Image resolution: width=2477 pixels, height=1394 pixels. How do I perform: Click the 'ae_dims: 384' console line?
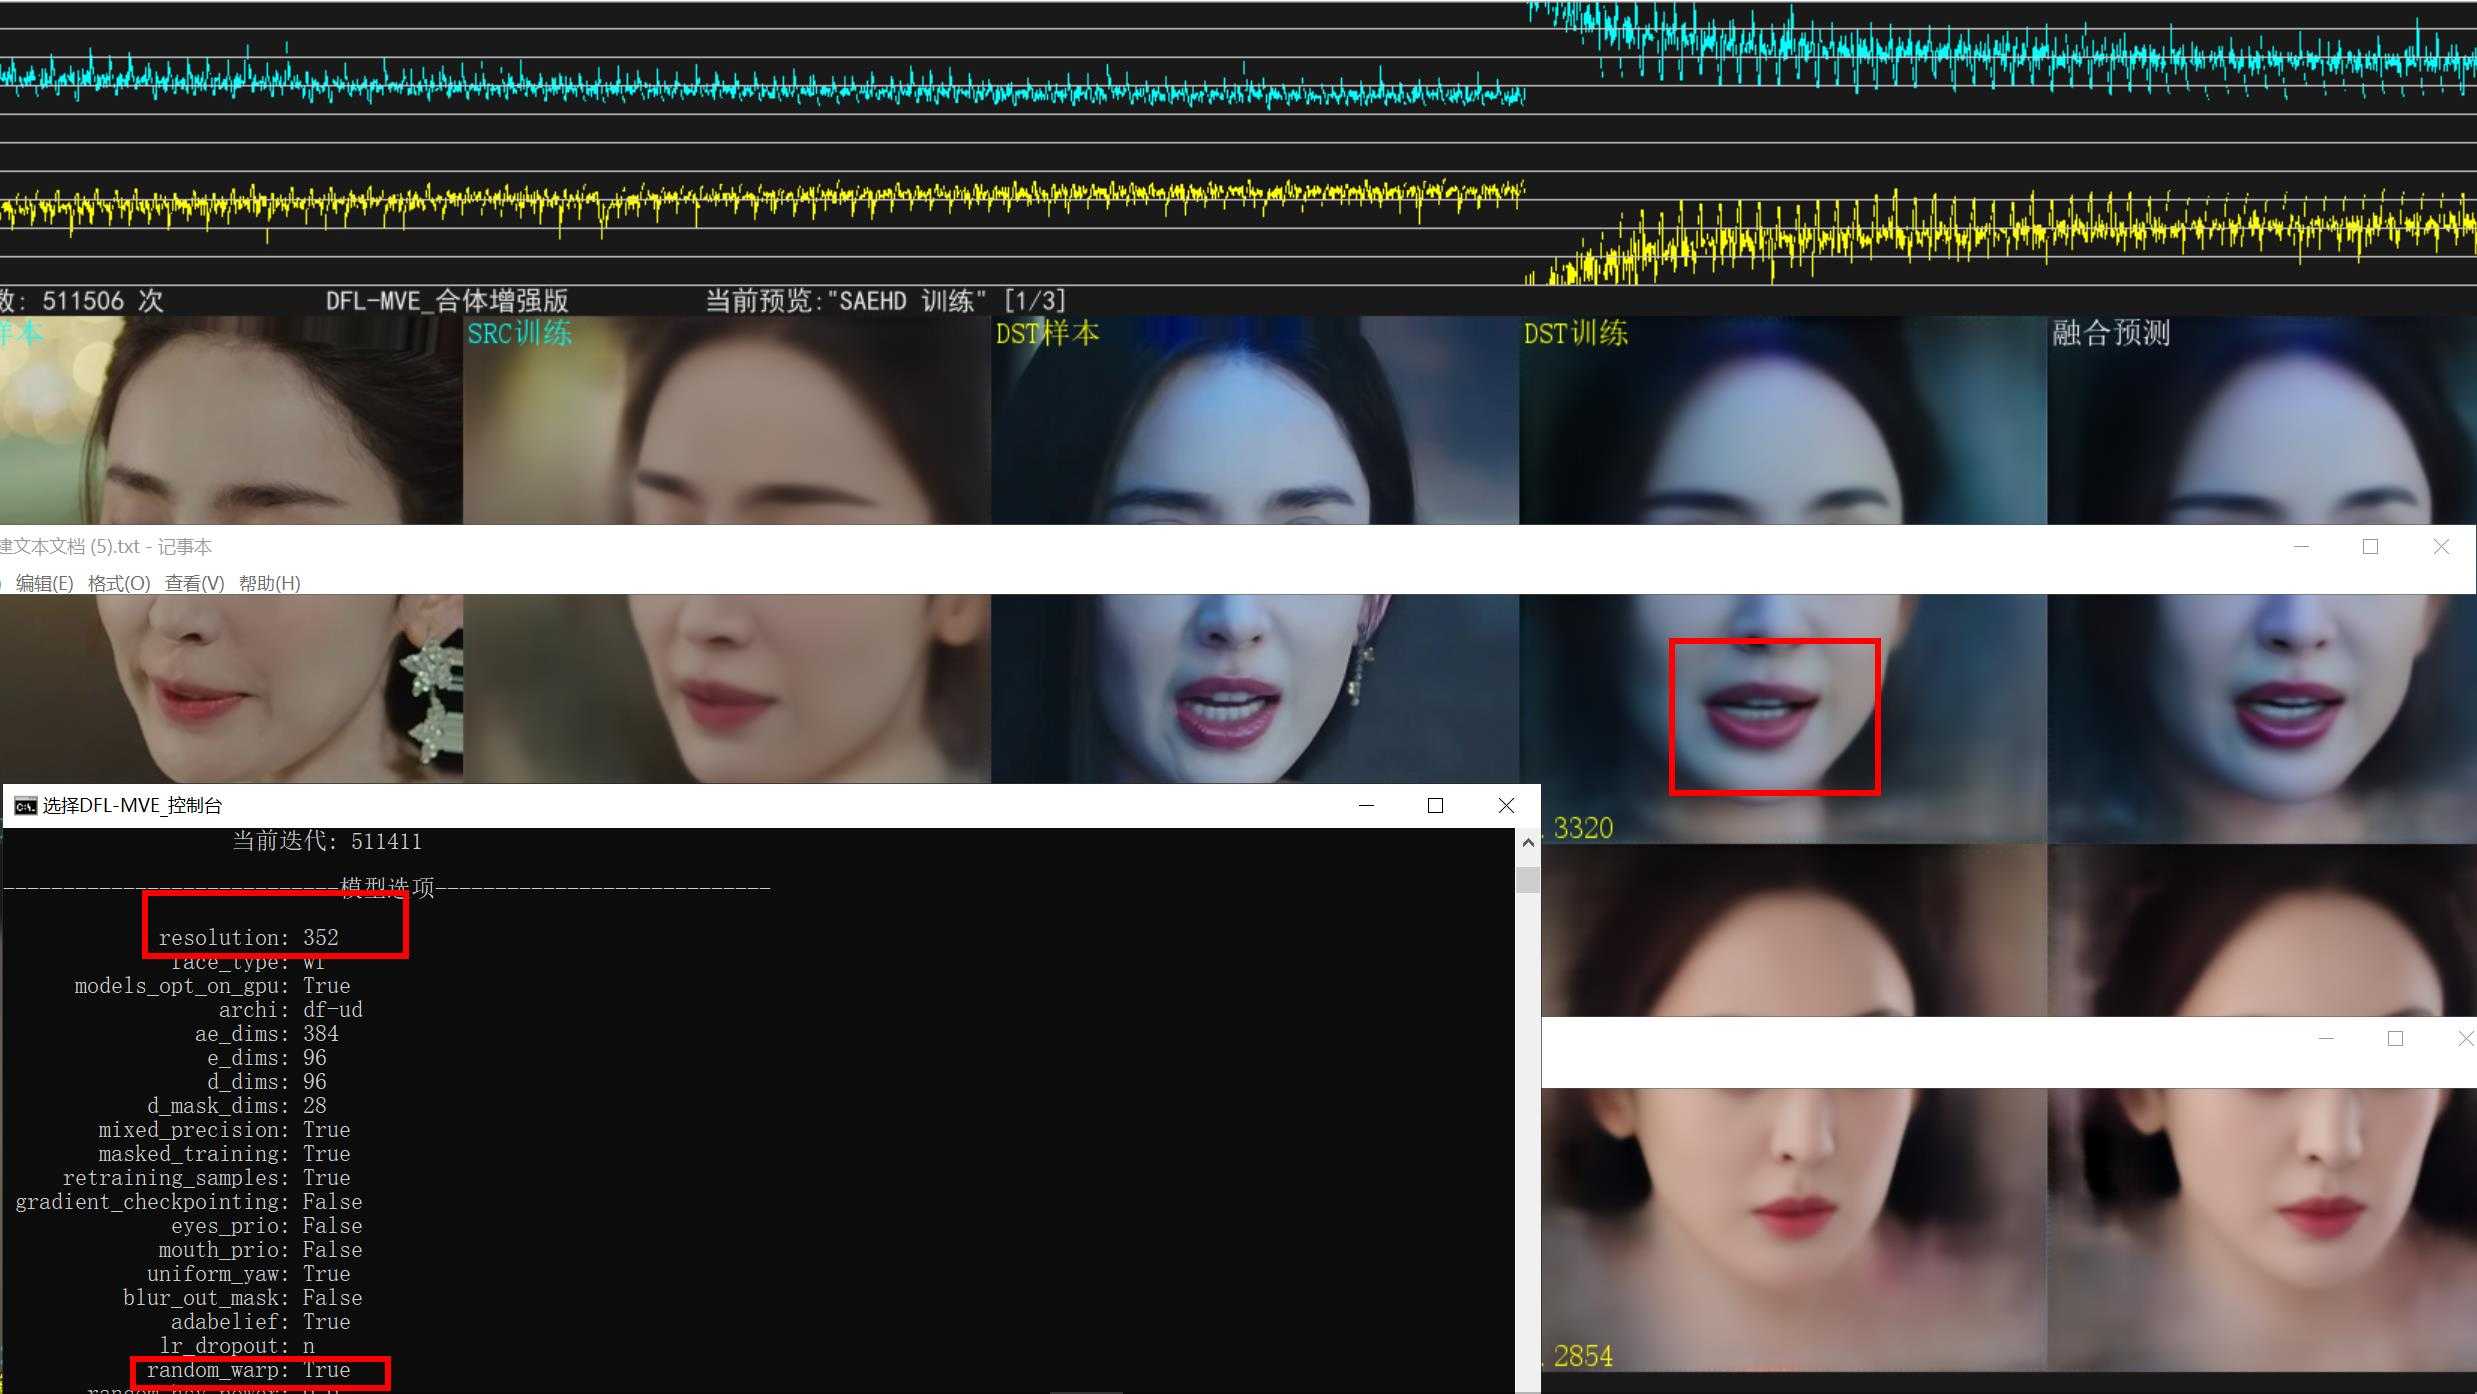[x=266, y=1034]
